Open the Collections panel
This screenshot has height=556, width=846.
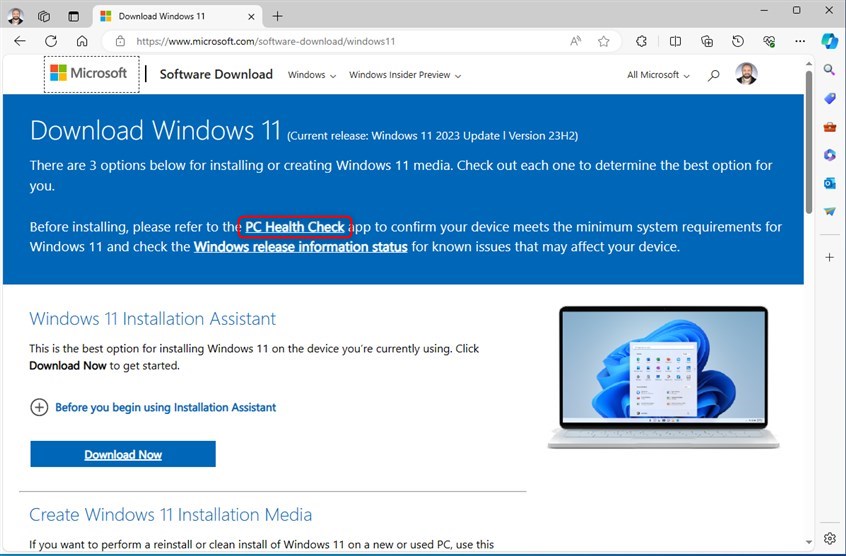pyautogui.click(x=707, y=41)
